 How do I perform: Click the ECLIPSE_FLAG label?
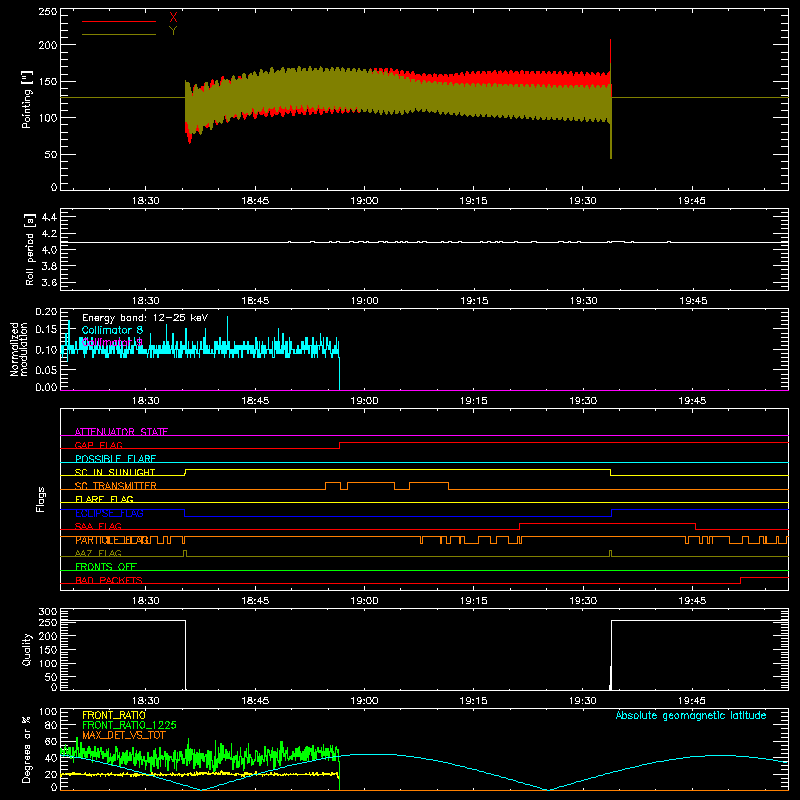click(x=109, y=513)
